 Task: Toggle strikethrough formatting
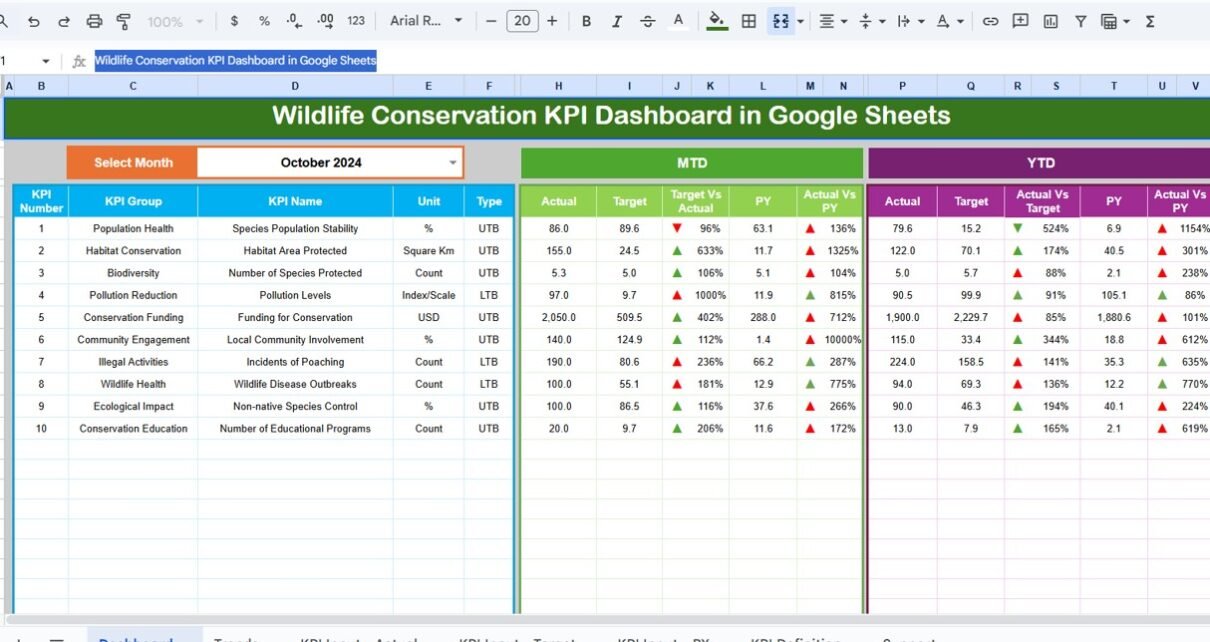coord(647,21)
